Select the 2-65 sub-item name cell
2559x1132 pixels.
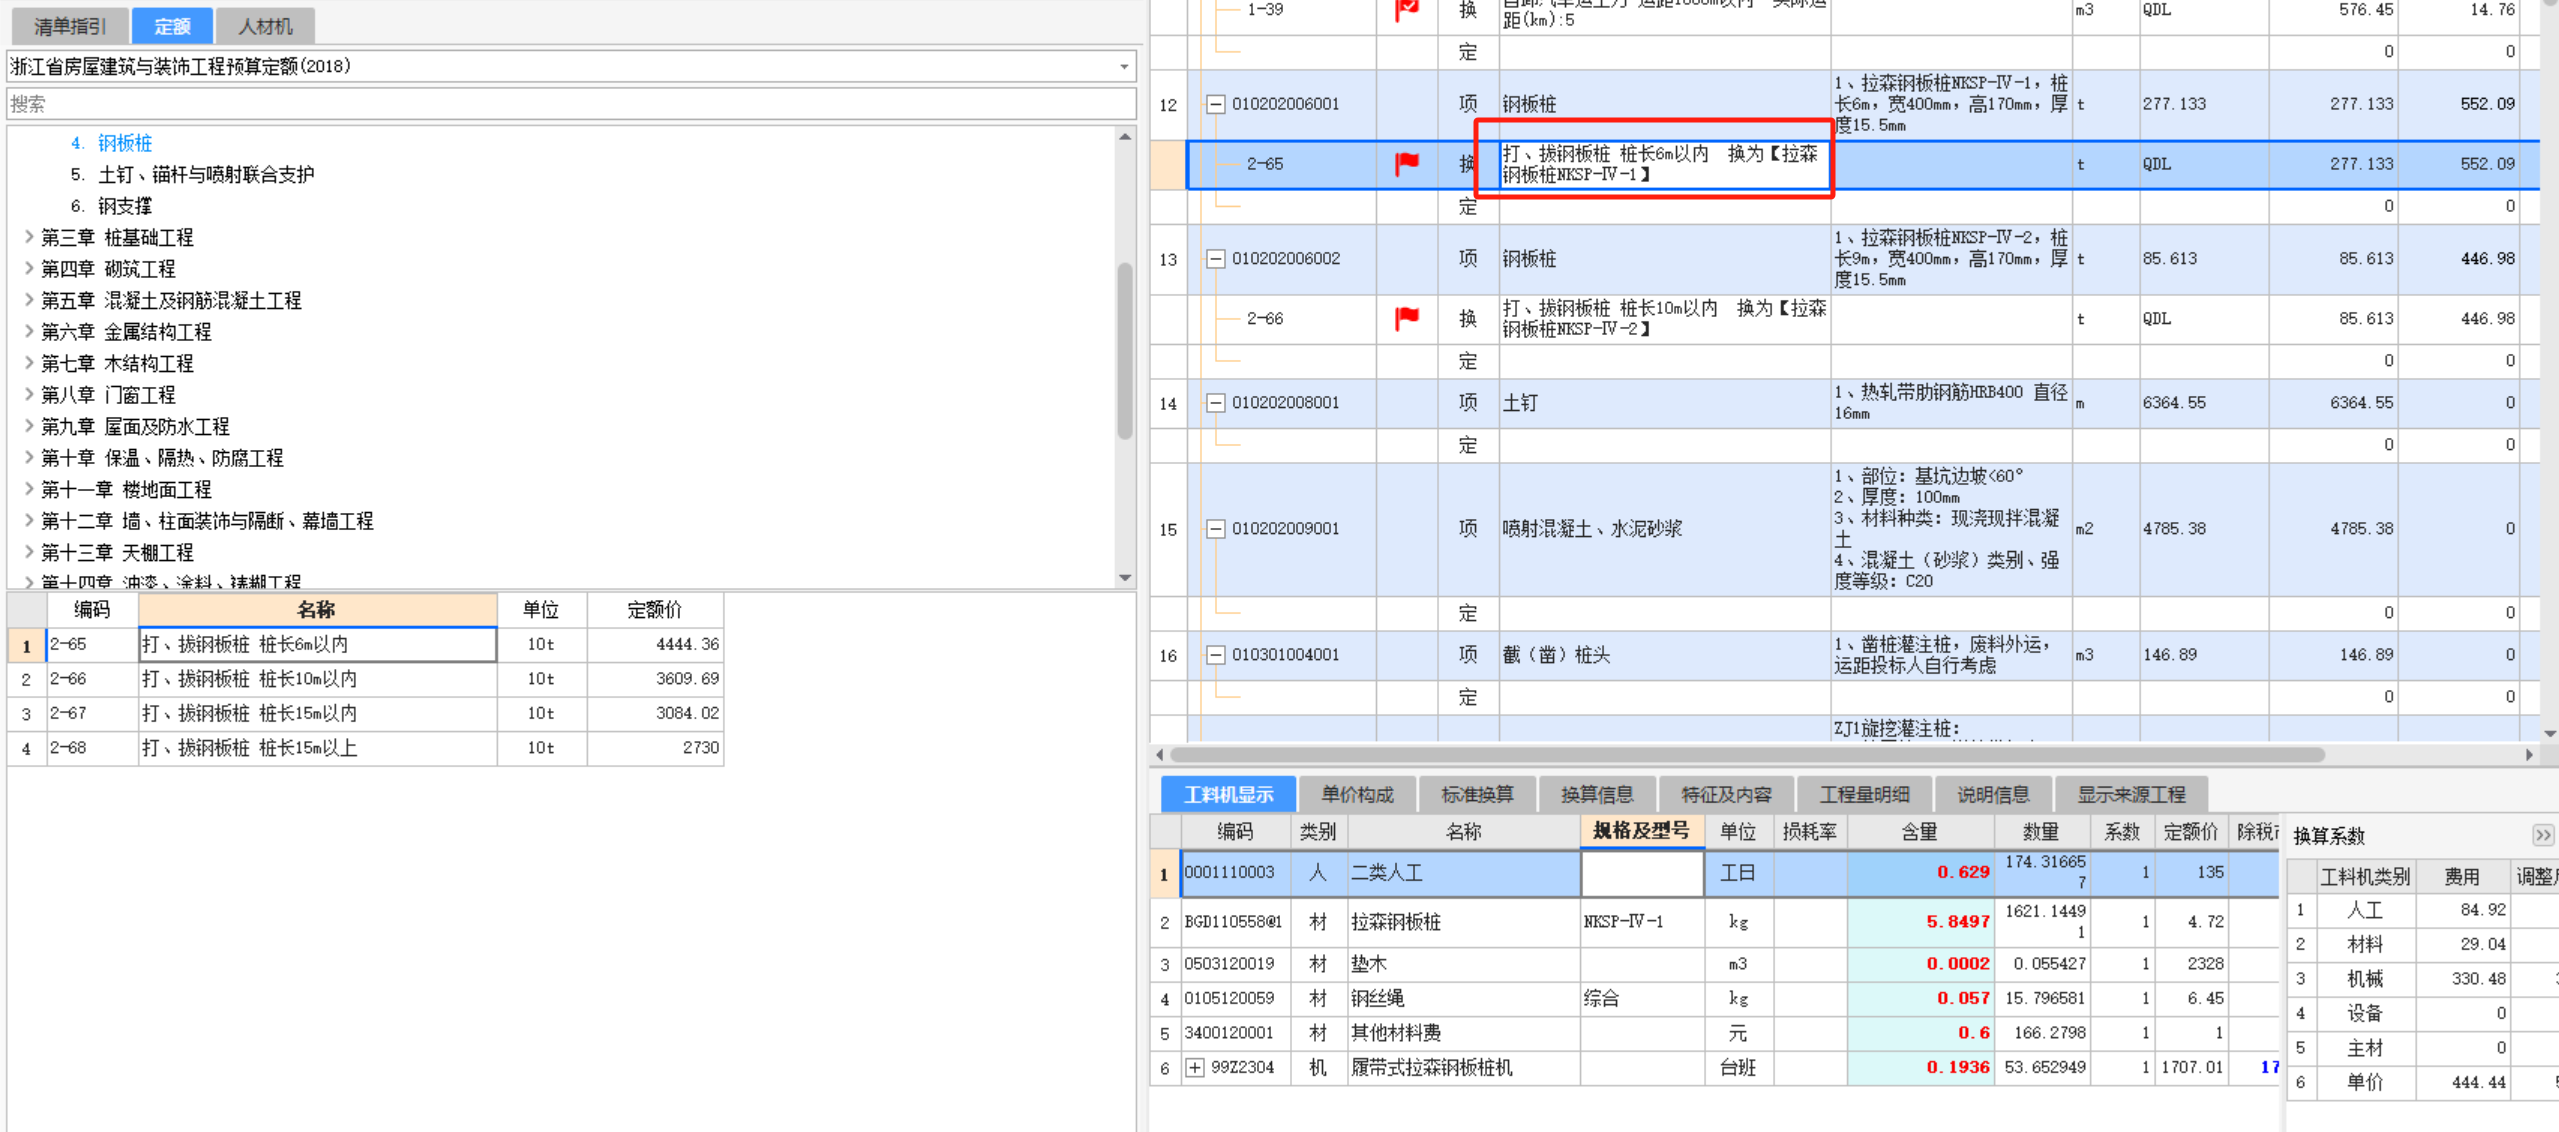coord(1664,164)
